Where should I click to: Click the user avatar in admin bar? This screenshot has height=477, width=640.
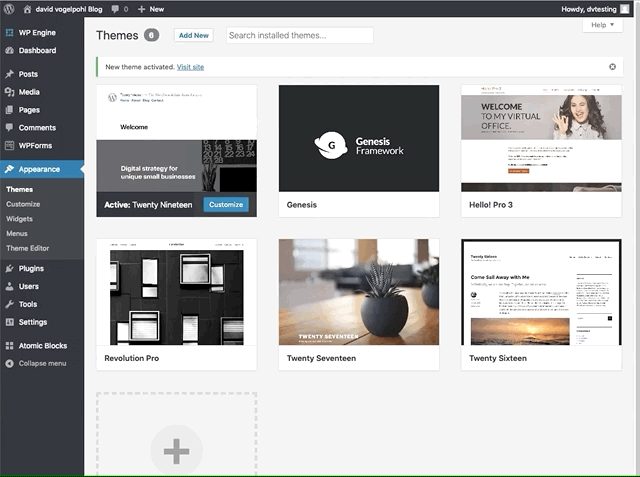624,9
